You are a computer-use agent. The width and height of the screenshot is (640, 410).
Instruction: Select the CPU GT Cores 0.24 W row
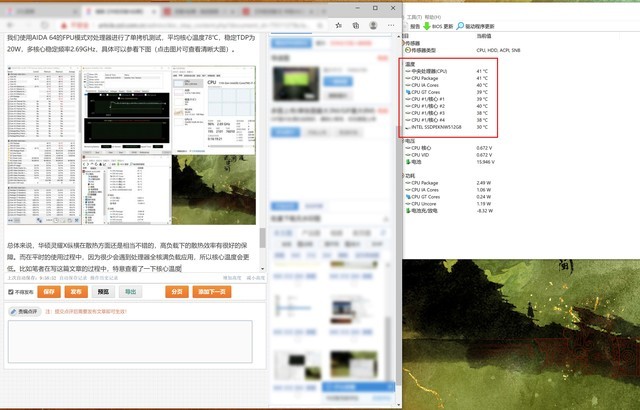click(449, 197)
